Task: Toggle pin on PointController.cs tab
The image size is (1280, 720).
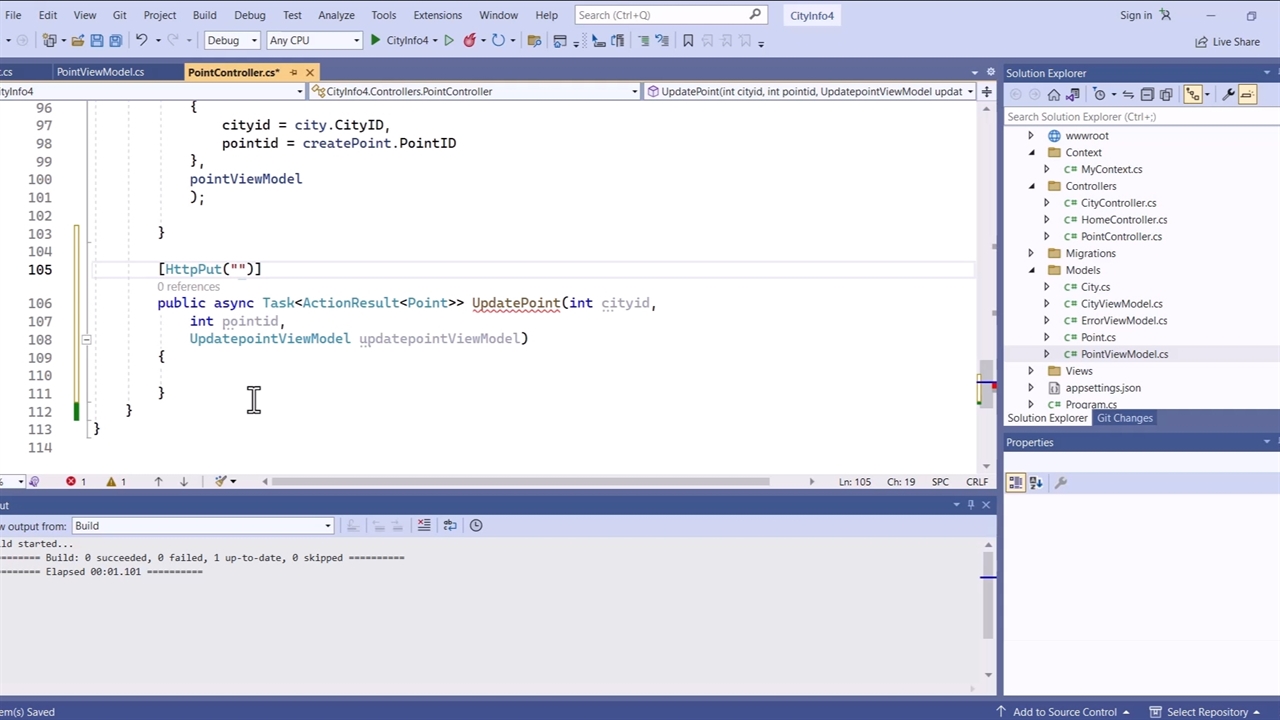Action: pos(293,72)
